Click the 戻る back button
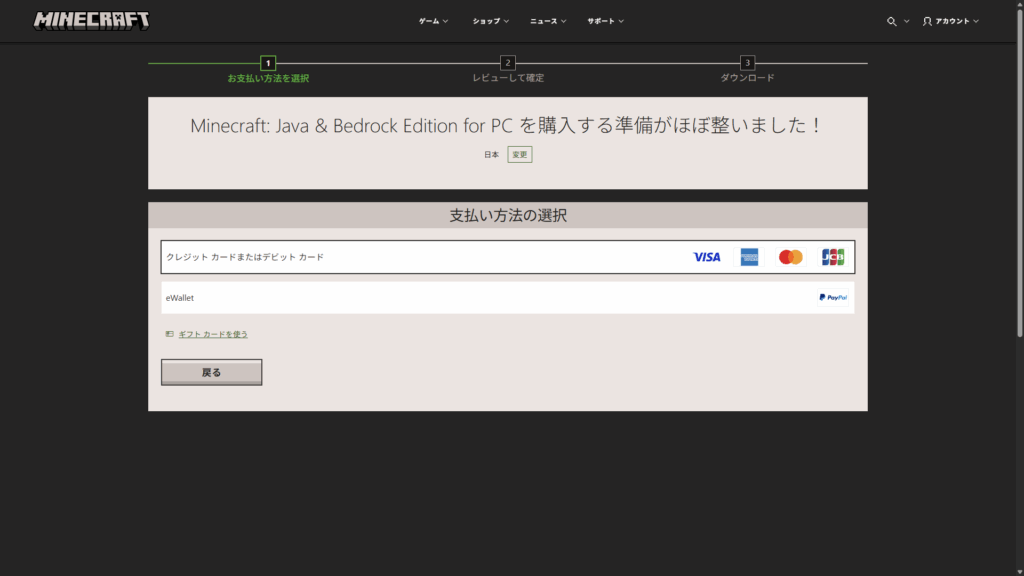 [x=212, y=372]
